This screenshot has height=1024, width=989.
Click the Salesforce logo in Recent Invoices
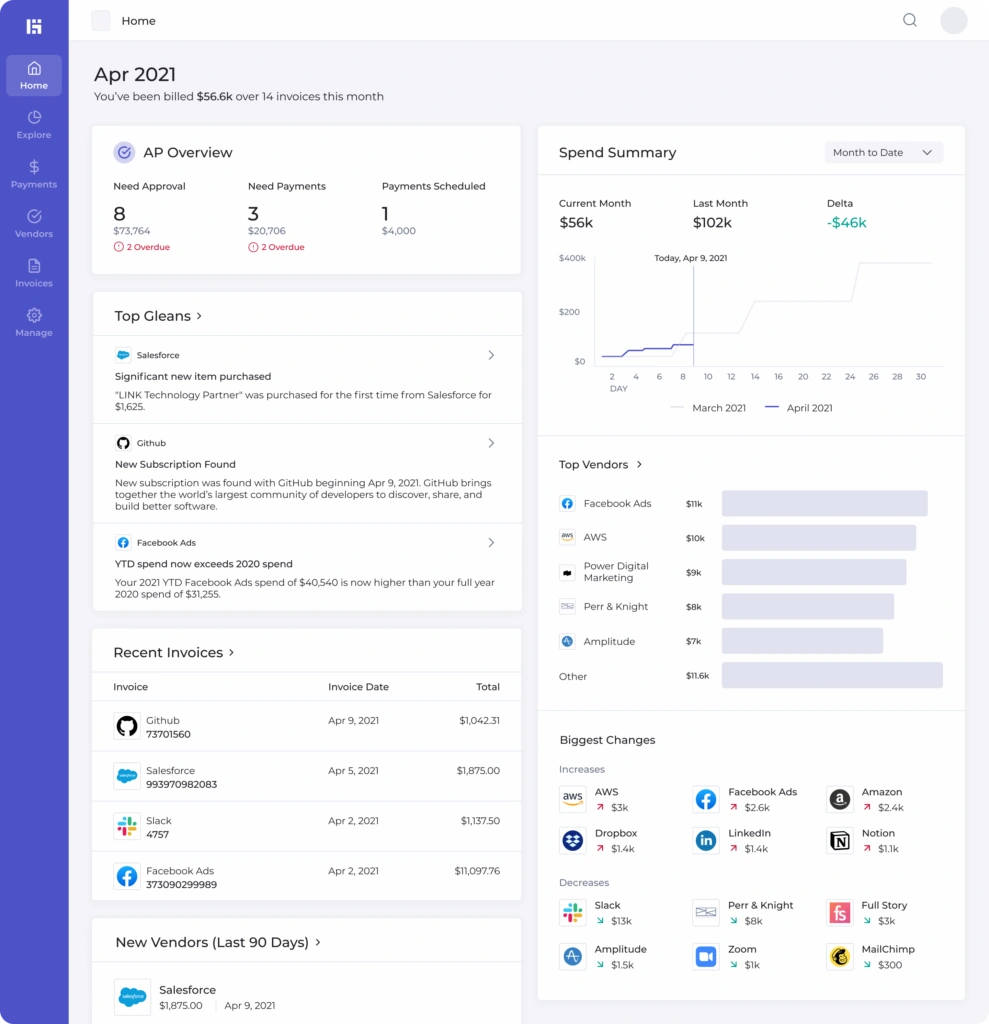(x=127, y=776)
